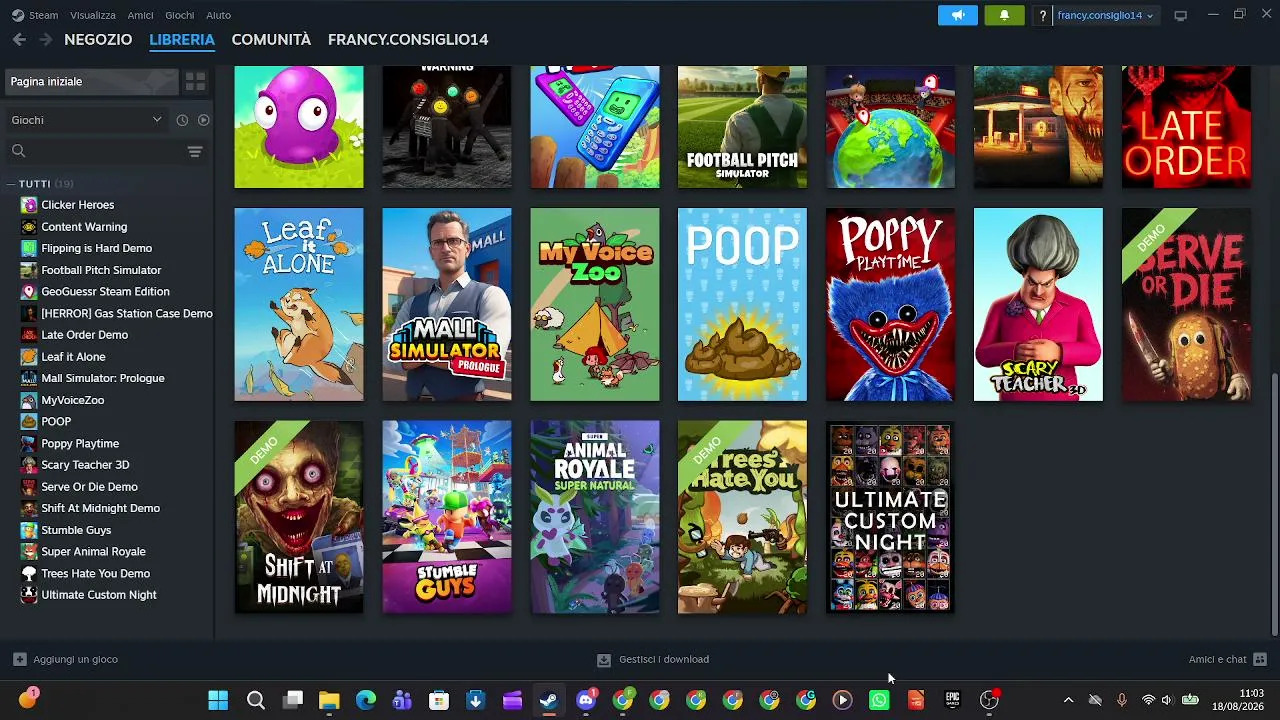Viewport: 1280px width, 720px height.
Task: Open the Scary Teacher 3D cover
Action: pyautogui.click(x=1038, y=304)
